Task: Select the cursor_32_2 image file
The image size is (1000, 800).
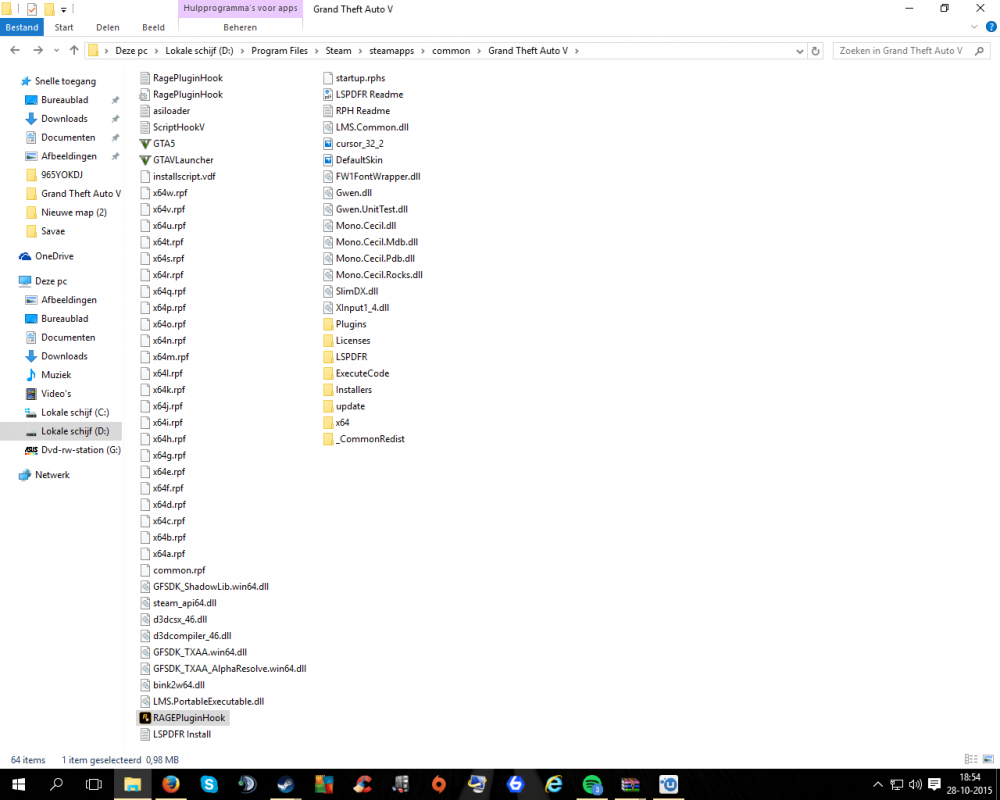Action: [x=353, y=144]
